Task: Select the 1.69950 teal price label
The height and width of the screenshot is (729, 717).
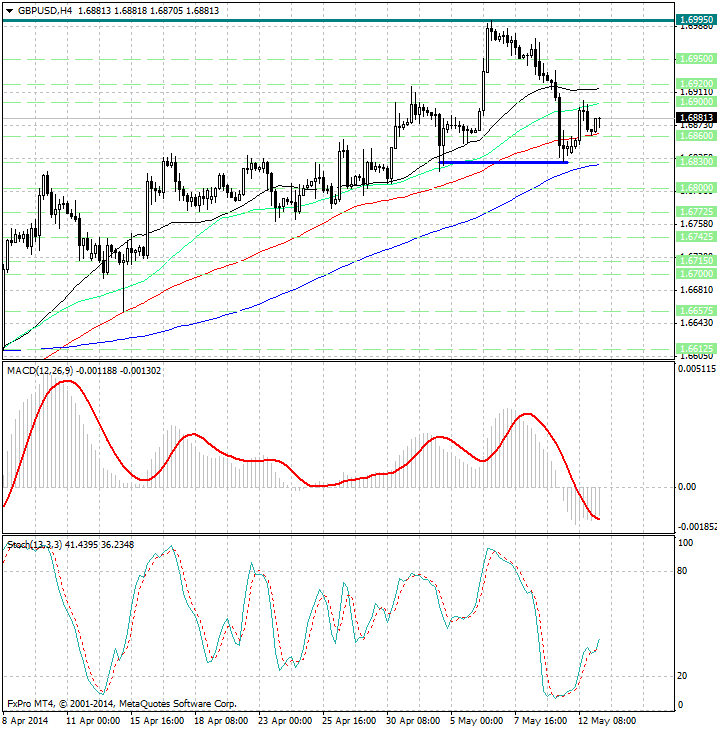Action: pos(696,20)
